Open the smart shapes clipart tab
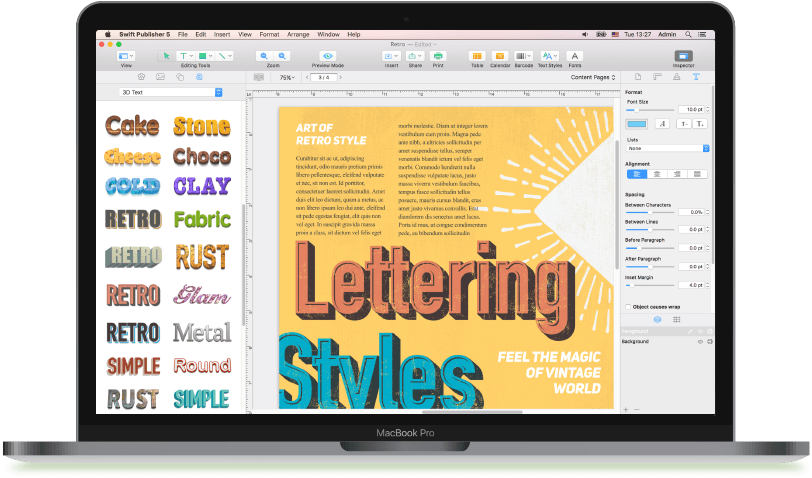The height and width of the screenshot is (478, 812). (141, 77)
